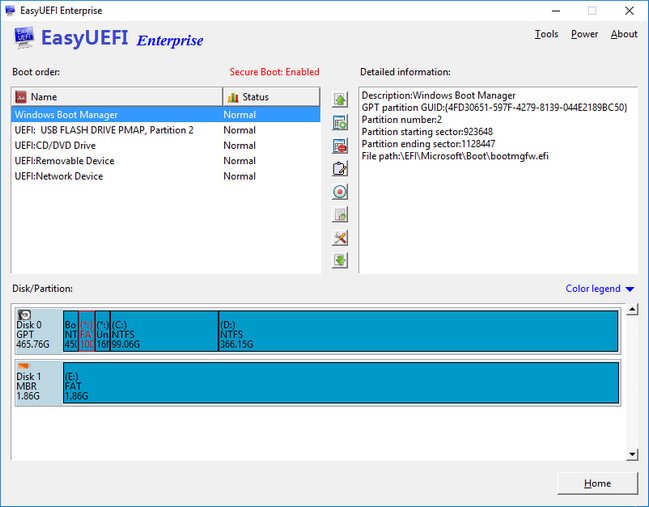Create a new boot entry
The image size is (649, 507).
[340, 123]
